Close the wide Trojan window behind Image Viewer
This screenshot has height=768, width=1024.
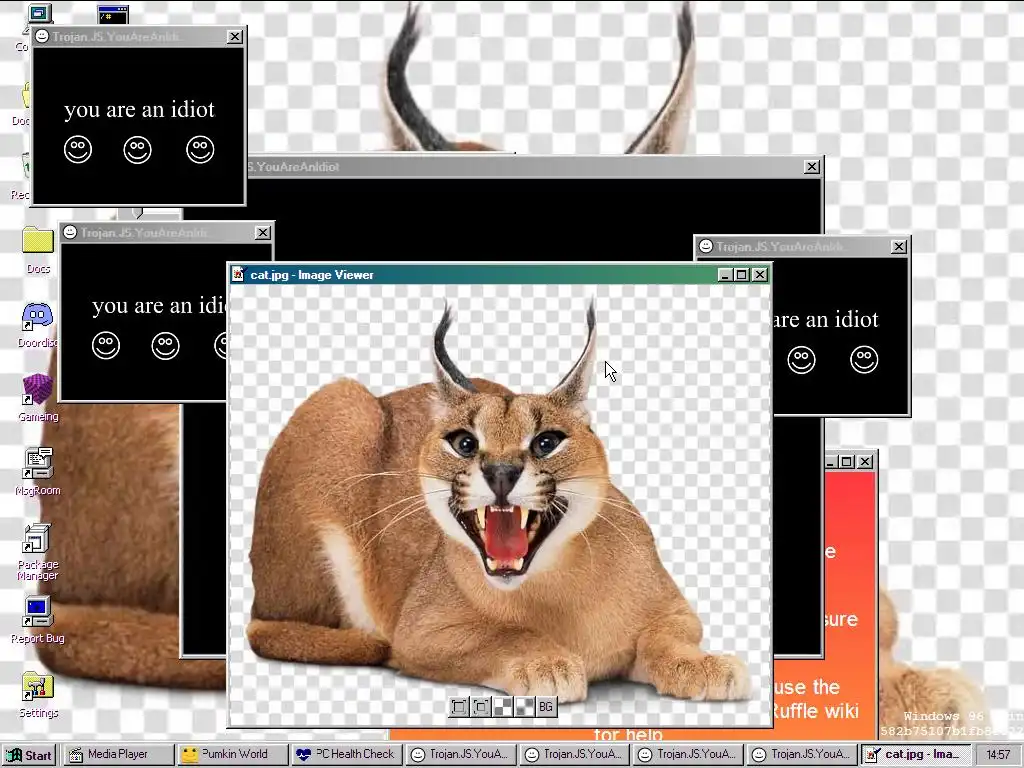(812, 167)
